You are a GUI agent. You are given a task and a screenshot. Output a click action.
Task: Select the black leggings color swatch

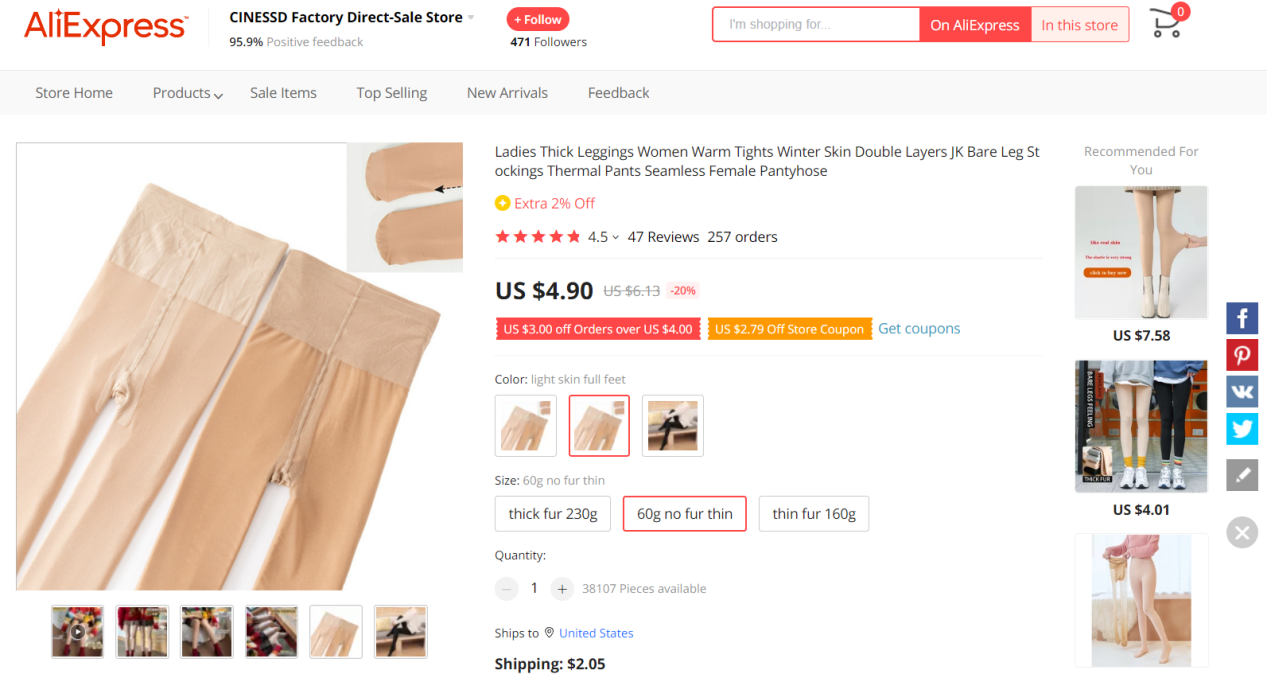point(672,426)
